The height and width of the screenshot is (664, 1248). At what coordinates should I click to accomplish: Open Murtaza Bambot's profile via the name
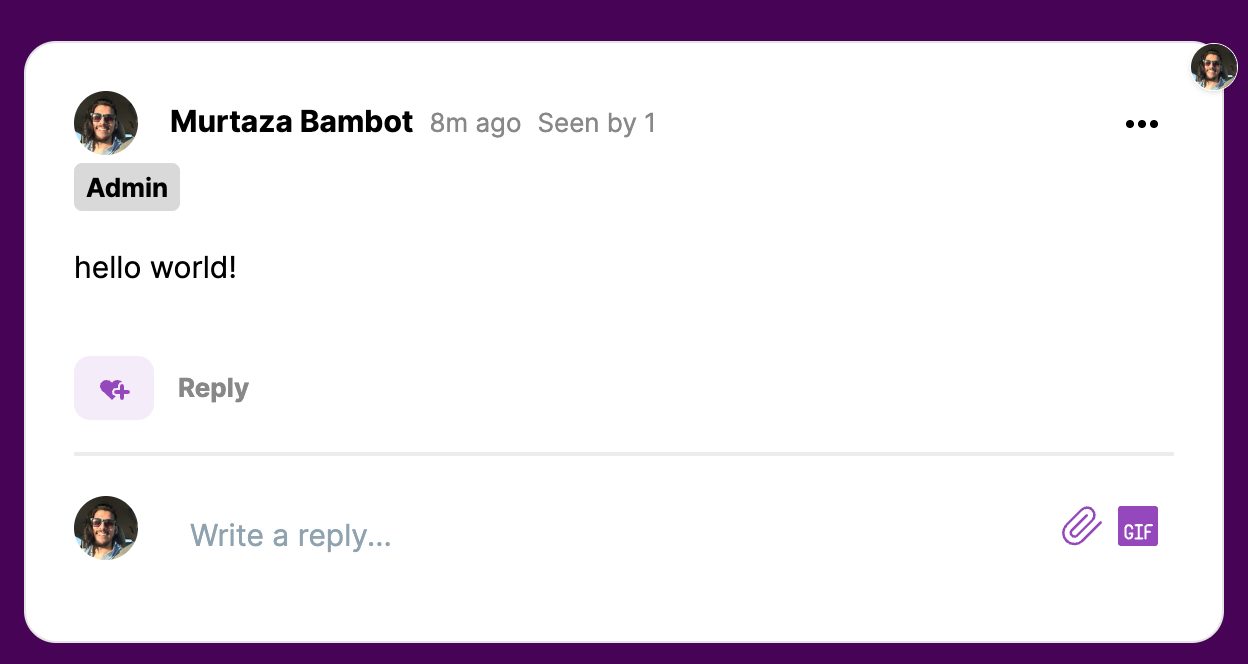pos(291,122)
